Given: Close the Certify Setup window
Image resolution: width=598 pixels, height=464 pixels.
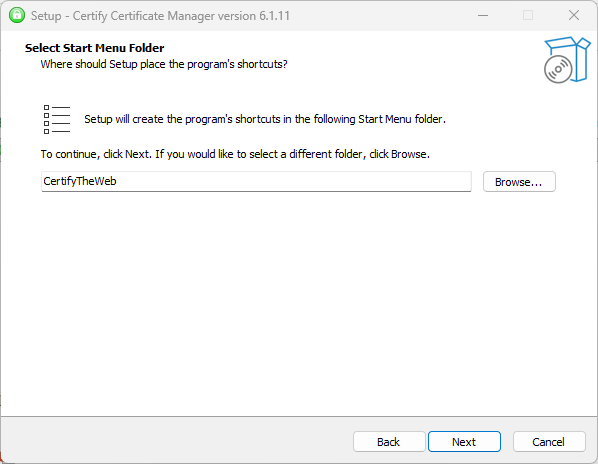Looking at the screenshot, I should pos(574,16).
